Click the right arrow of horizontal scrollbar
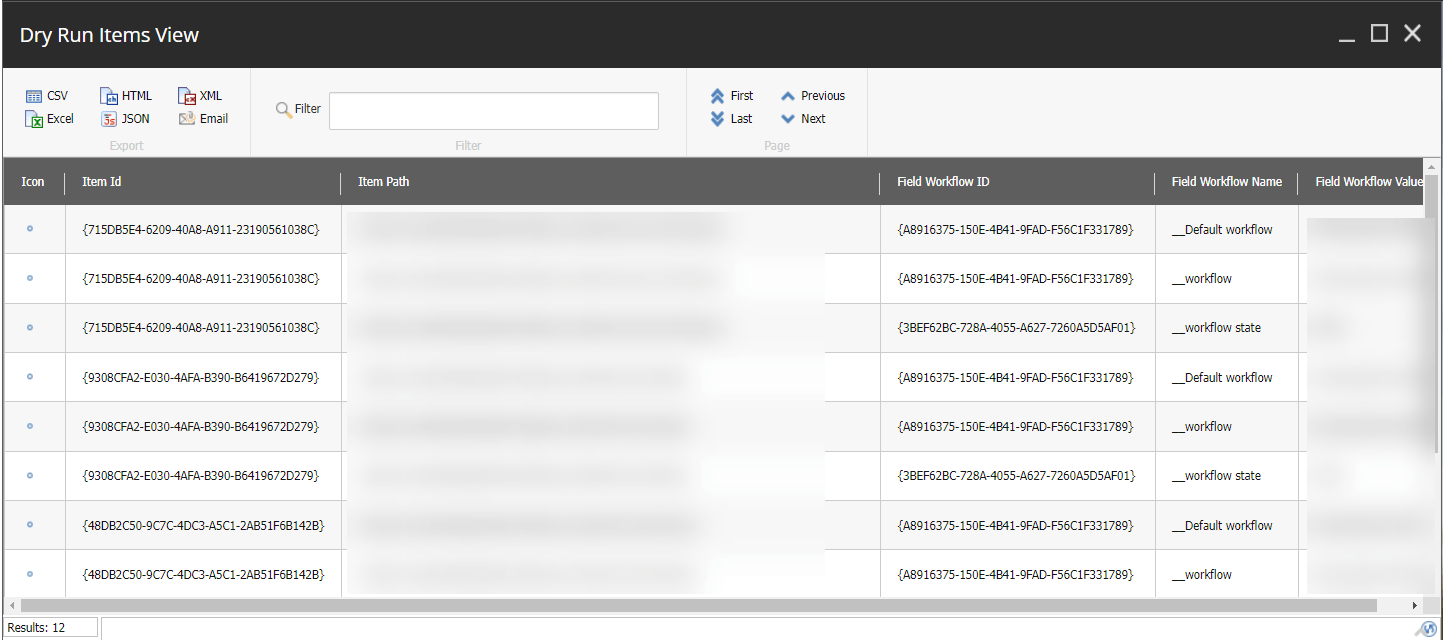 (1414, 606)
